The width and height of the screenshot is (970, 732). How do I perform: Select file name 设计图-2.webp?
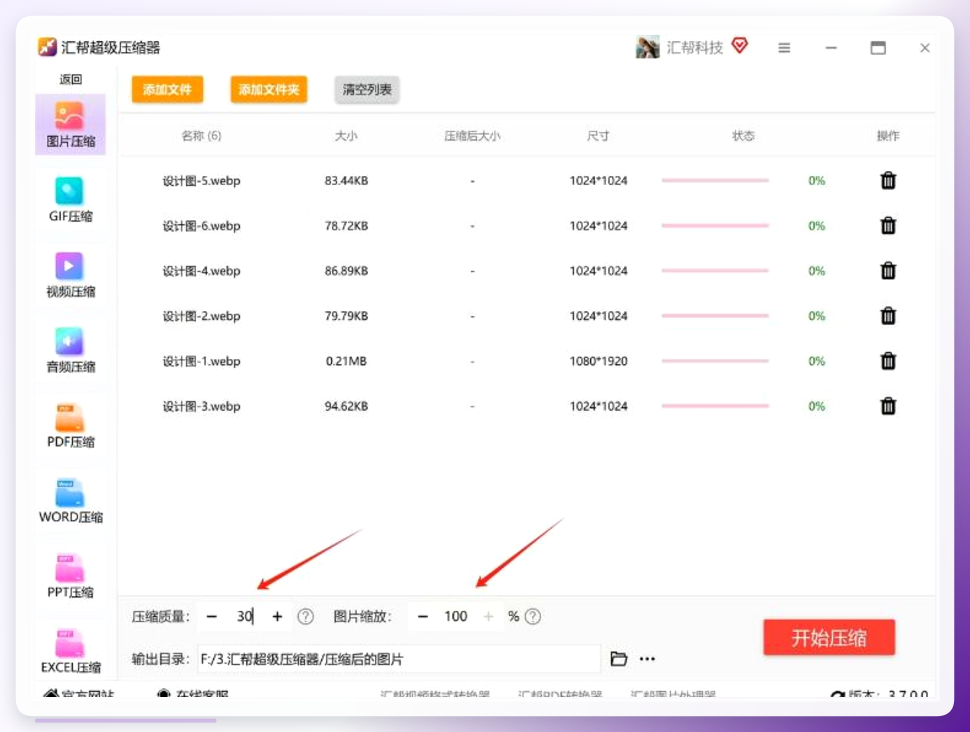pos(201,316)
